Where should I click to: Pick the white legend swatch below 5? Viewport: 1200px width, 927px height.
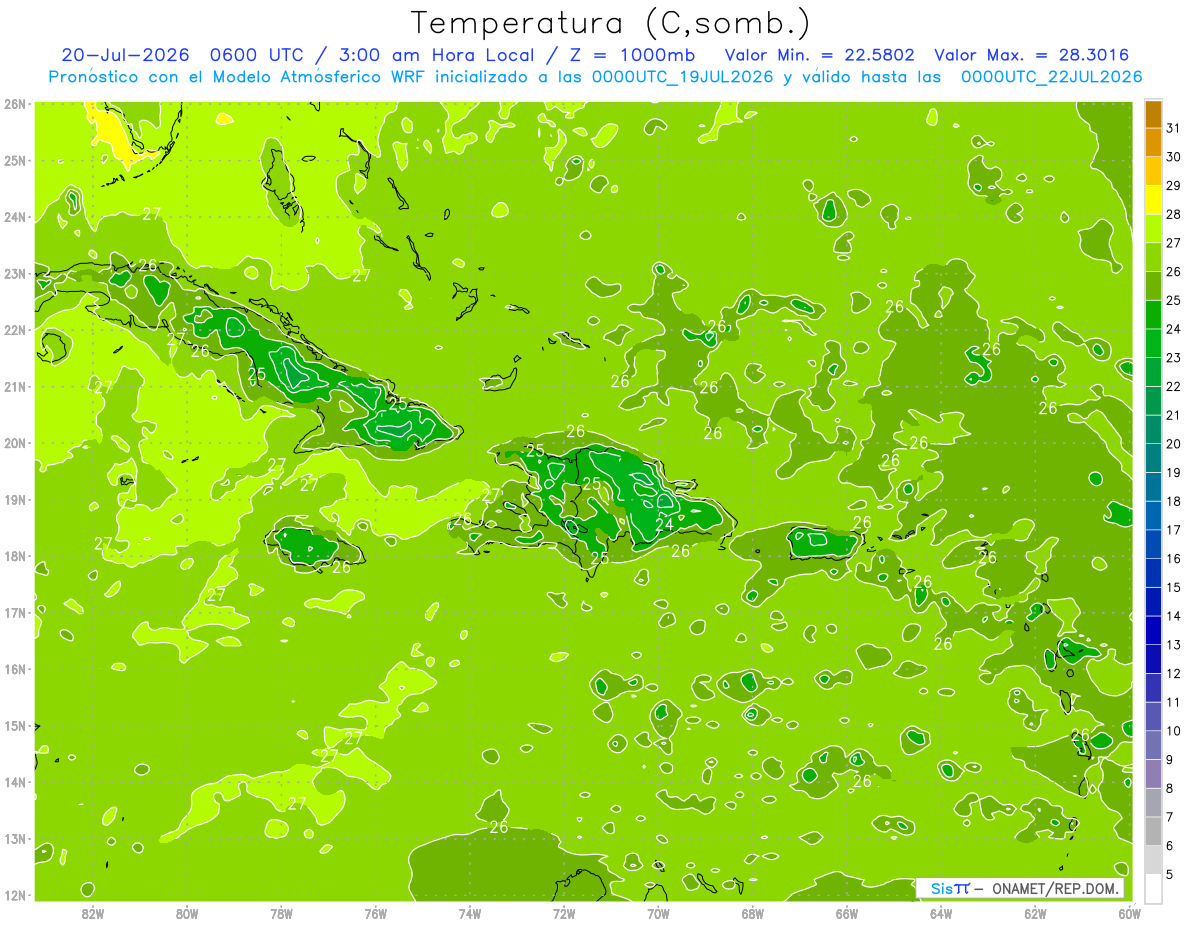1153,888
